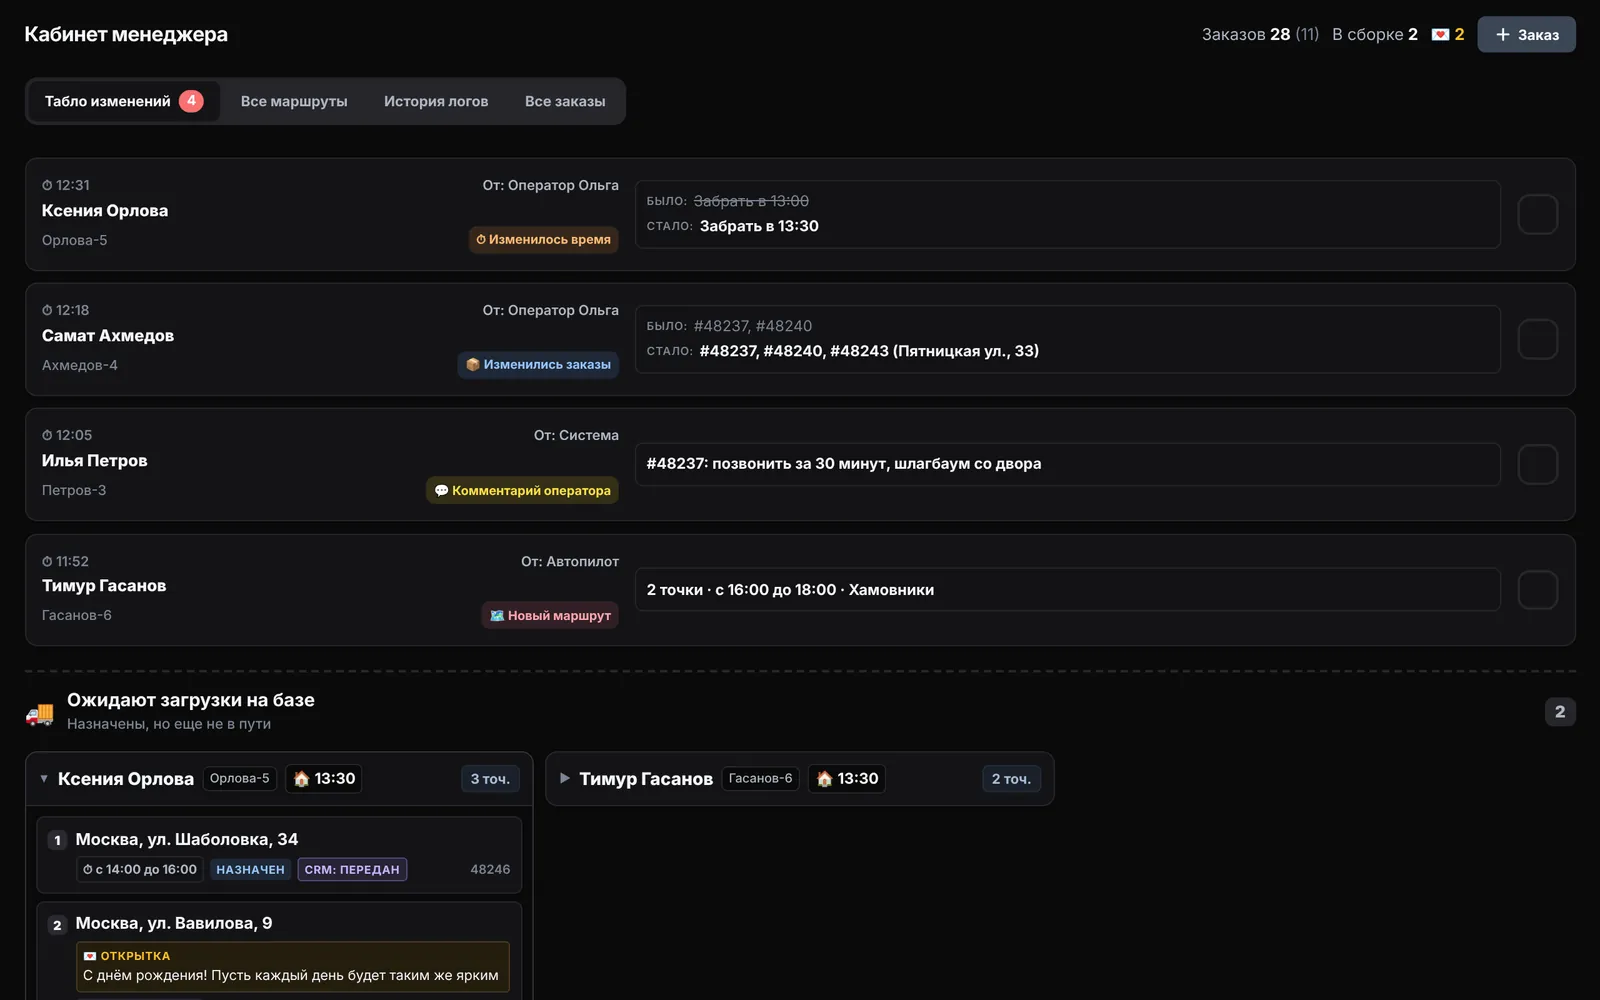Expand the Тимур Гасанов route card
This screenshot has width=1600, height=1000.
pos(565,778)
